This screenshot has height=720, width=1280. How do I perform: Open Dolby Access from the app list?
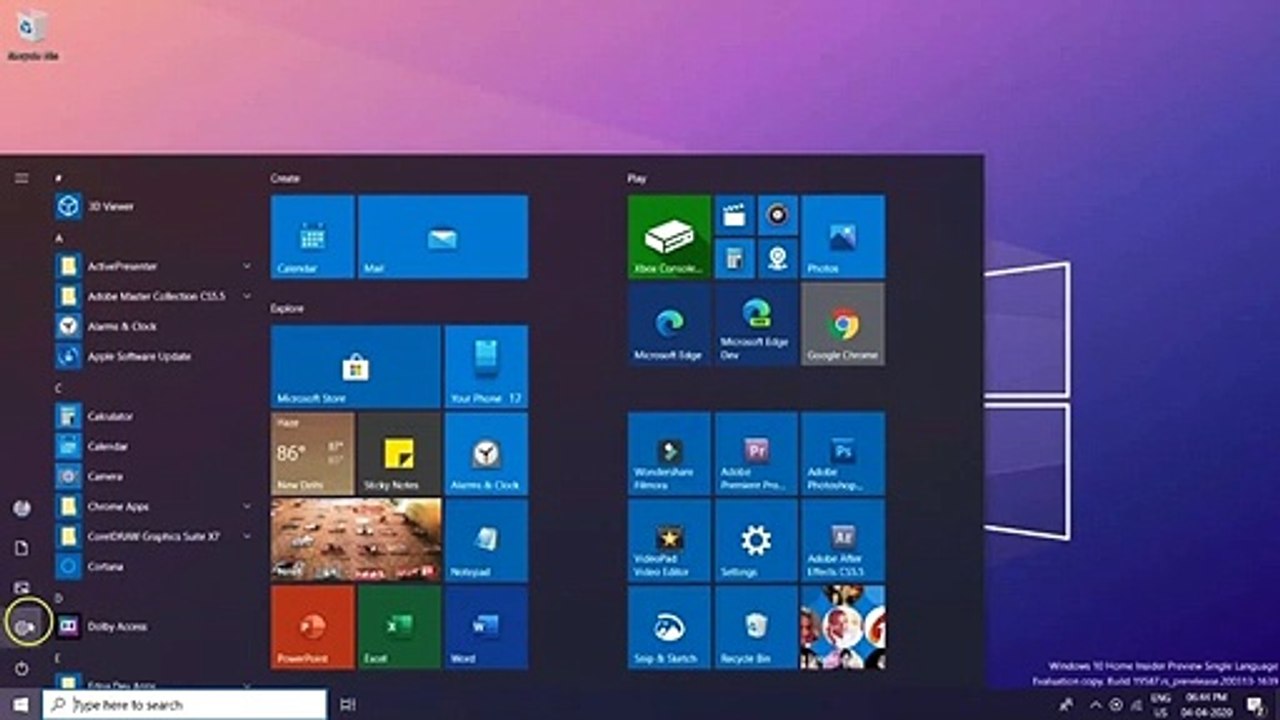coord(154,626)
